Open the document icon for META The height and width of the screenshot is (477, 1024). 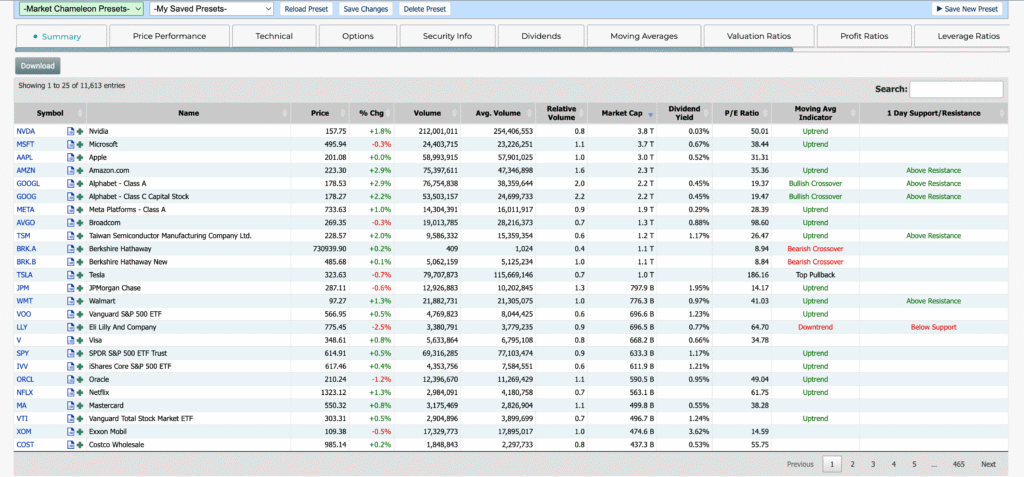pos(71,210)
